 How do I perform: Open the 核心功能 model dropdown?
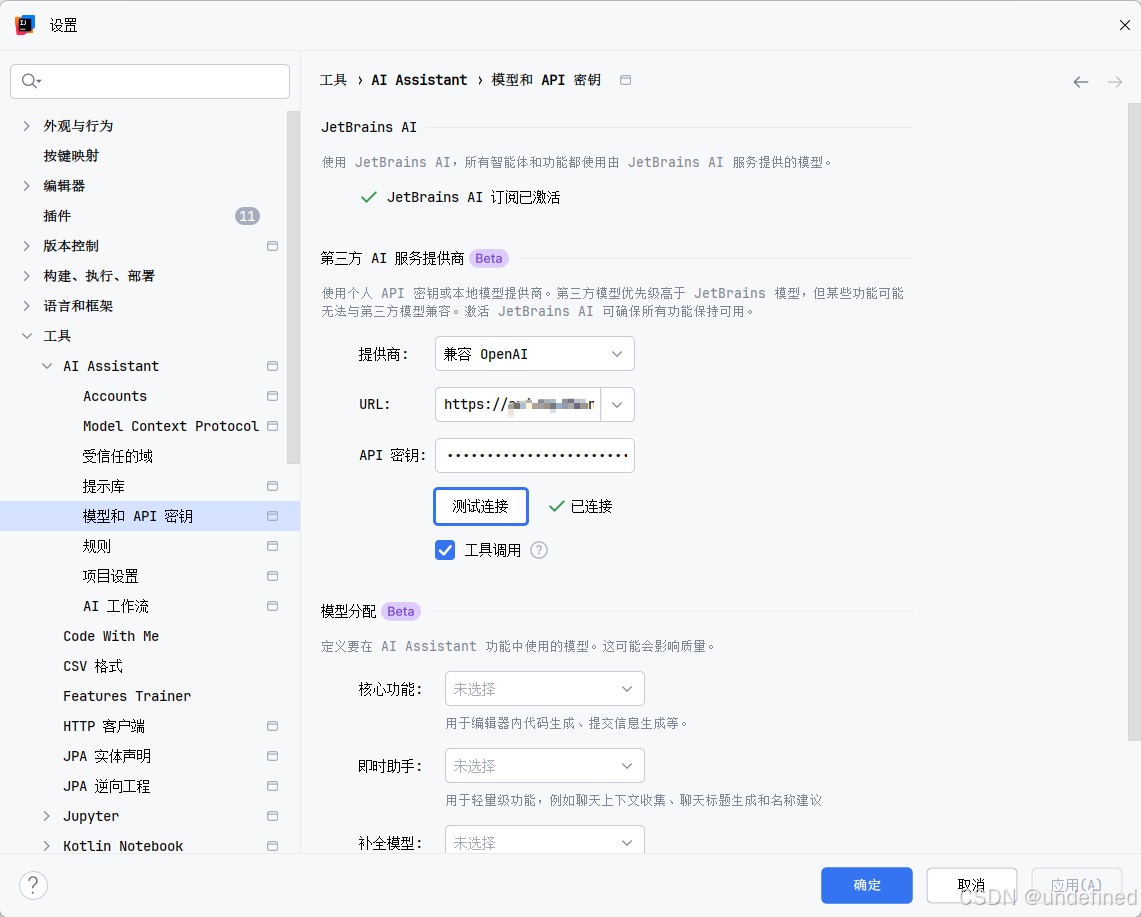pyautogui.click(x=544, y=688)
